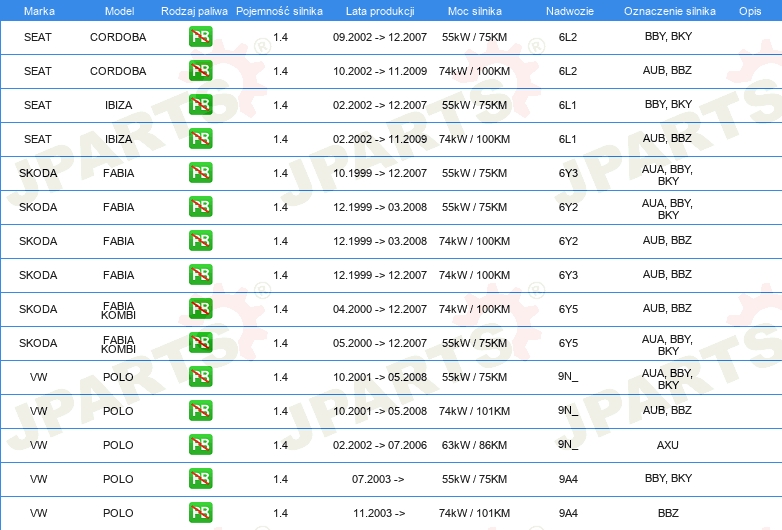This screenshot has width=782, height=530.
Task: Click fuel icon in Fabia Kombi 05.2000 row
Action: click(x=200, y=343)
